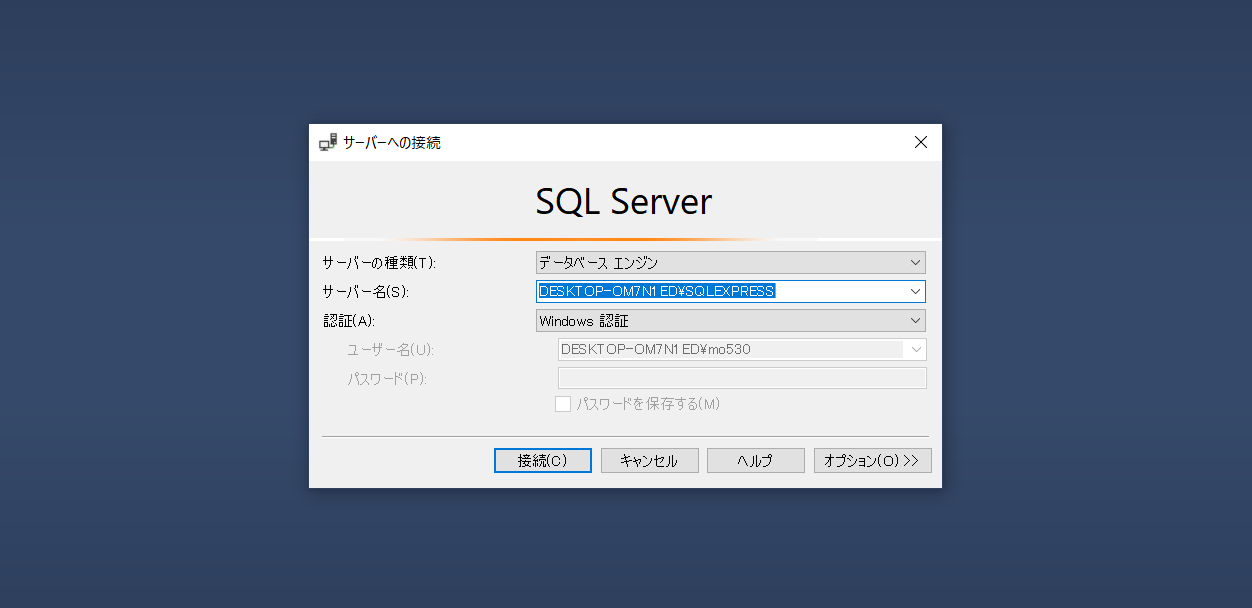The height and width of the screenshot is (608, 1252).
Task: Click the server connection dialog title icon
Action: [x=328, y=143]
